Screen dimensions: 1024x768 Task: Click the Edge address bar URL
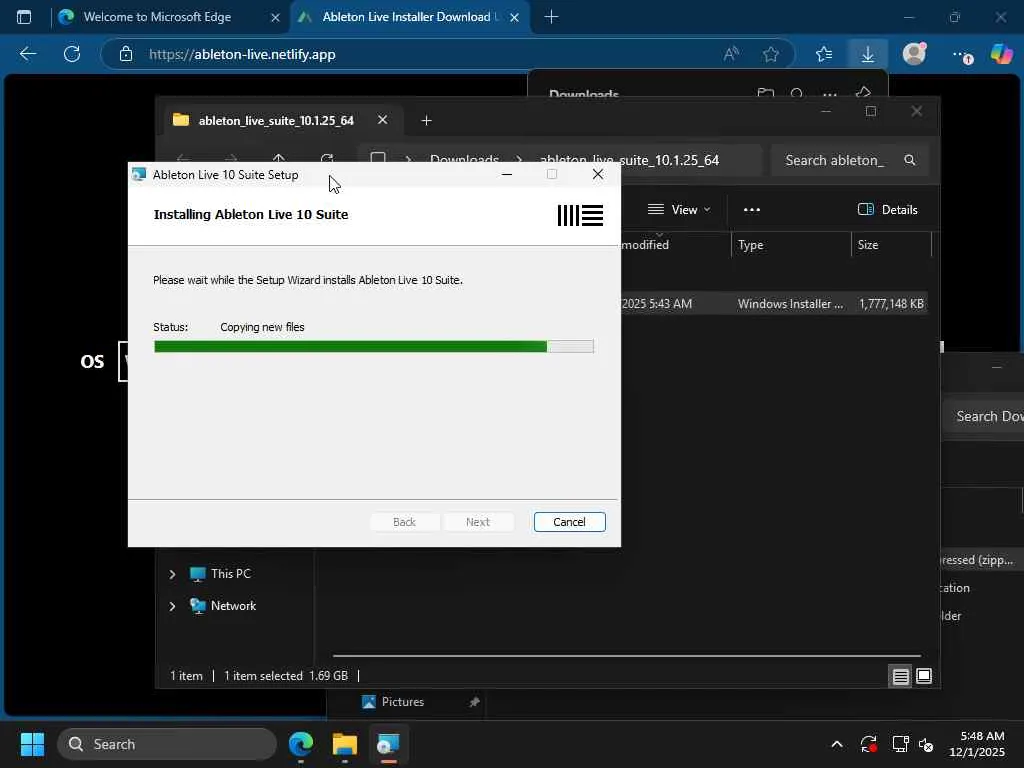[x=242, y=54]
